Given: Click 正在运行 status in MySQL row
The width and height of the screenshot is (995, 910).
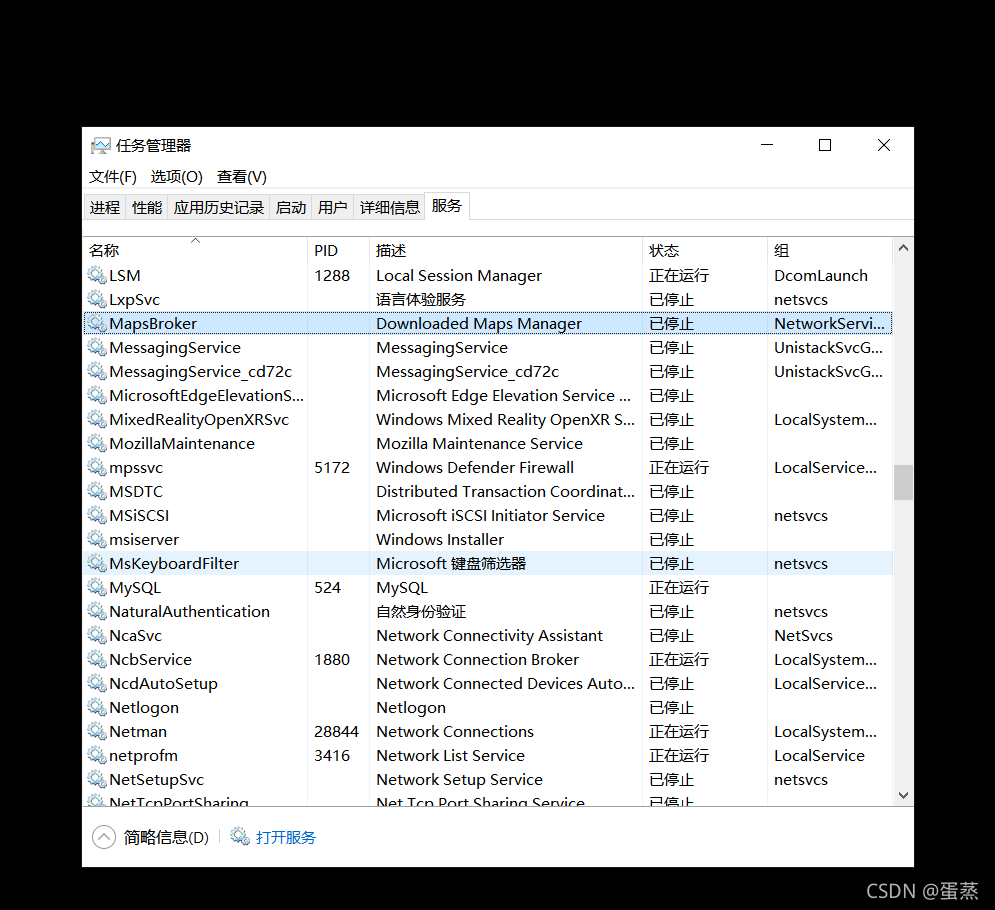Looking at the screenshot, I should tap(679, 588).
